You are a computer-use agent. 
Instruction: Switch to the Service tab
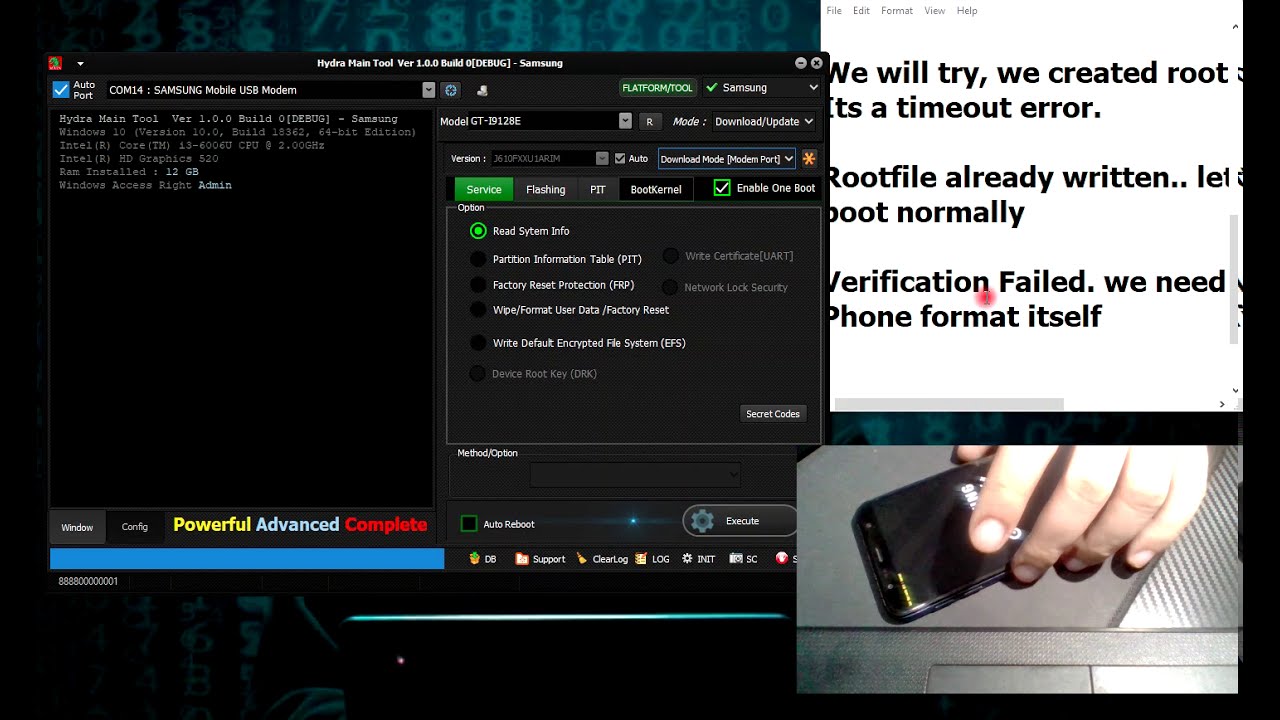(x=484, y=189)
